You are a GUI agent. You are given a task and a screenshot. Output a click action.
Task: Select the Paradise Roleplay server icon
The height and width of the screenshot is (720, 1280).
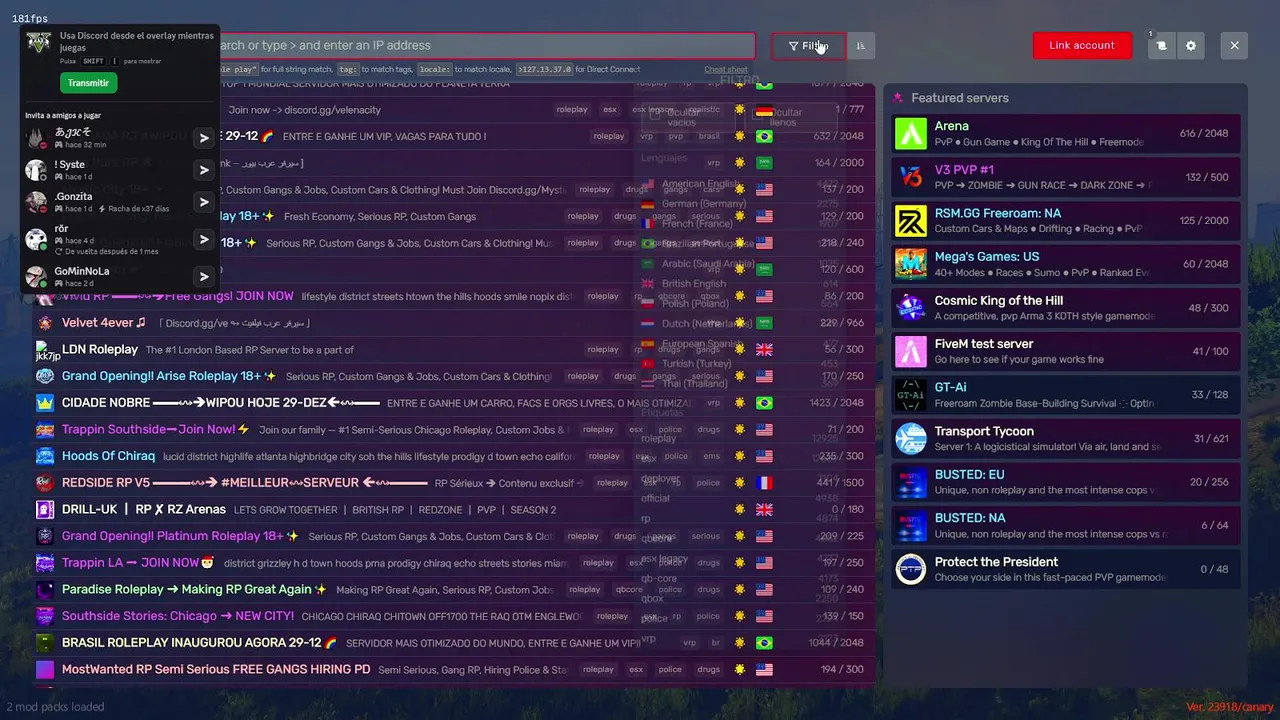(45, 589)
